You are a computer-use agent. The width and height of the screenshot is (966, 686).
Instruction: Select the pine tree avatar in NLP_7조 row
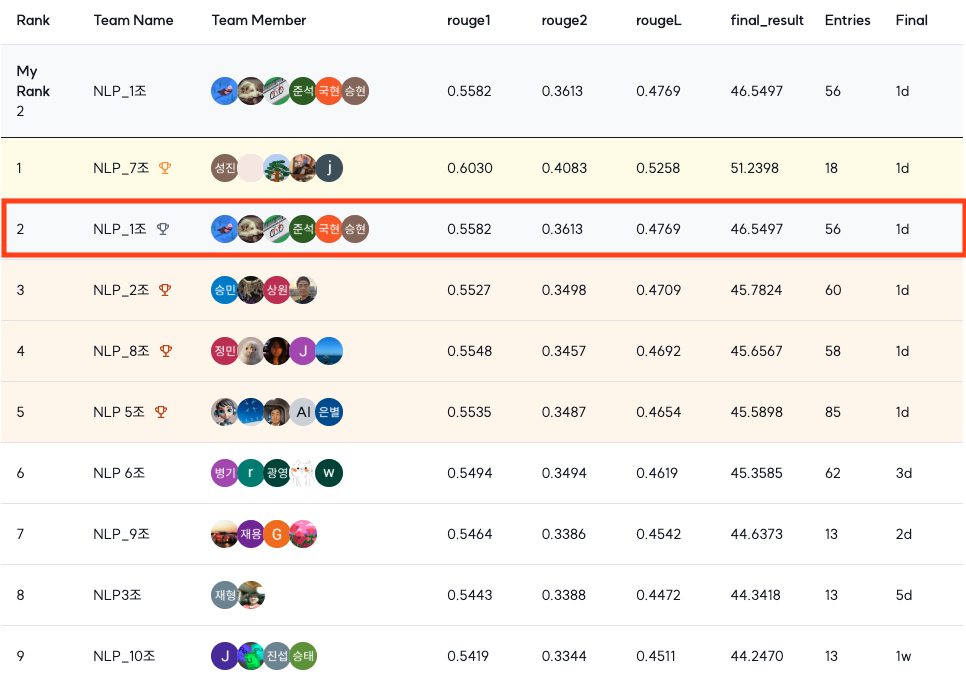click(277, 167)
